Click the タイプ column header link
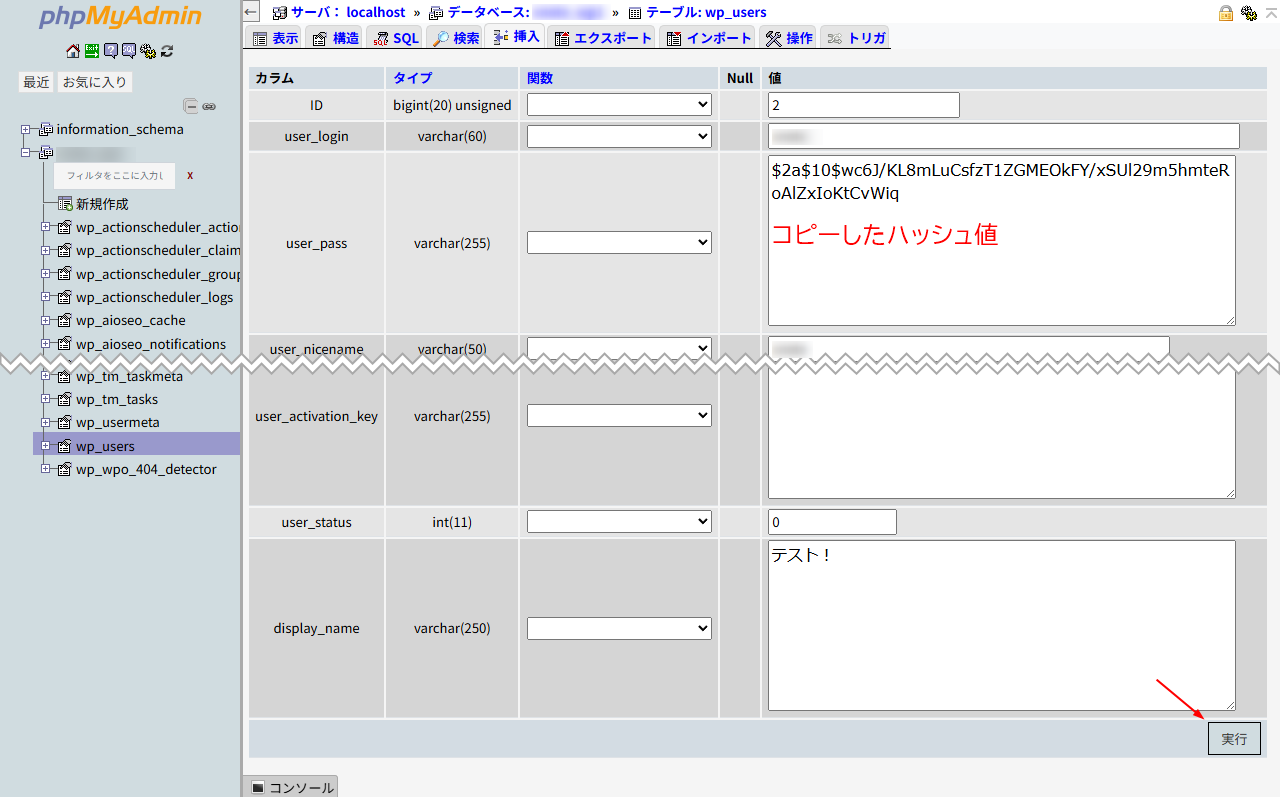This screenshot has width=1280, height=797. (412, 78)
